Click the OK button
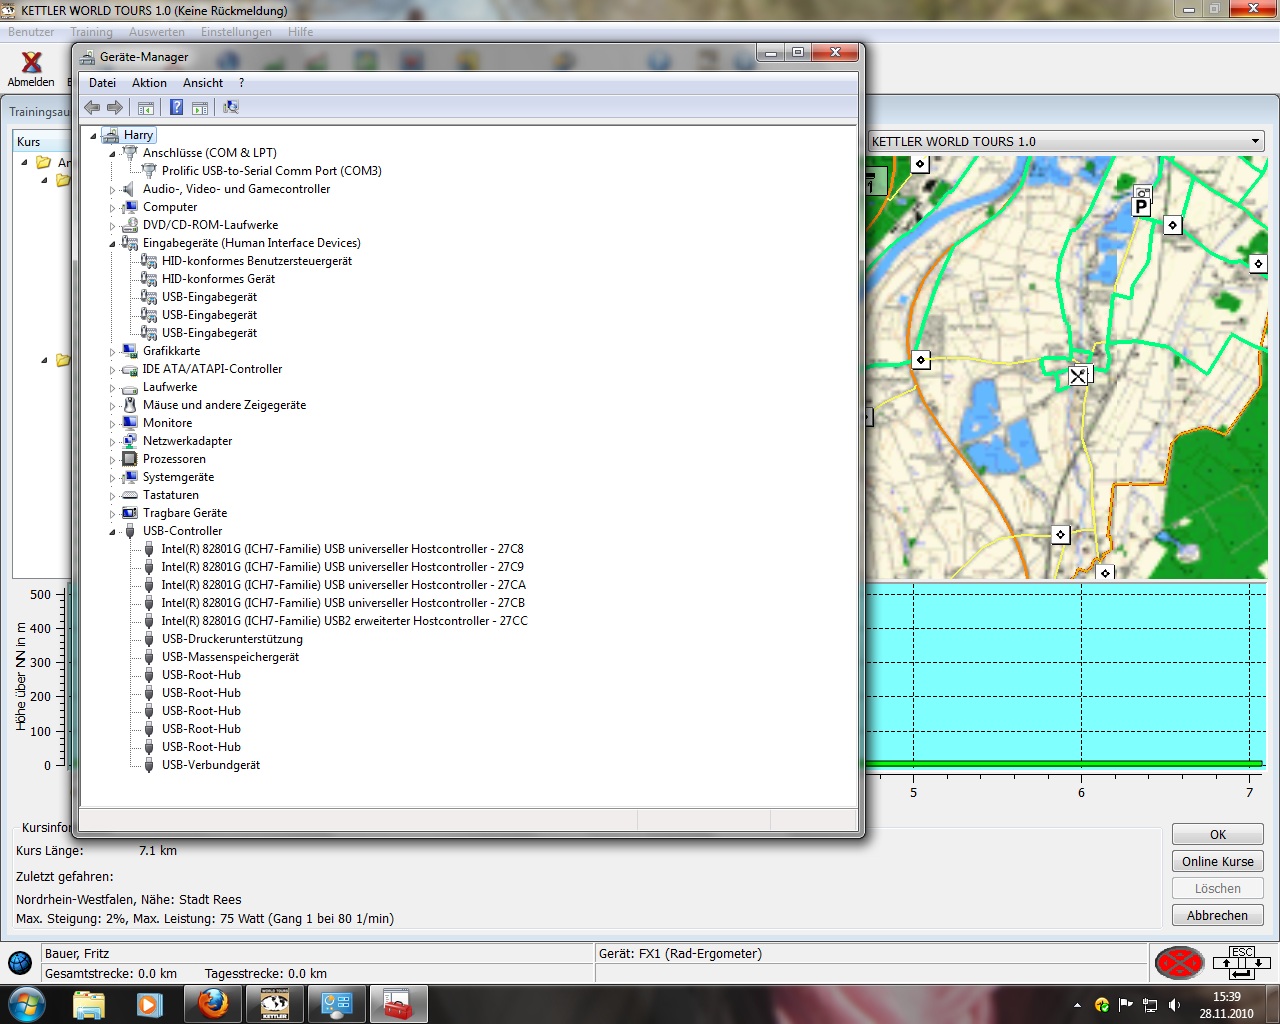 click(1217, 834)
